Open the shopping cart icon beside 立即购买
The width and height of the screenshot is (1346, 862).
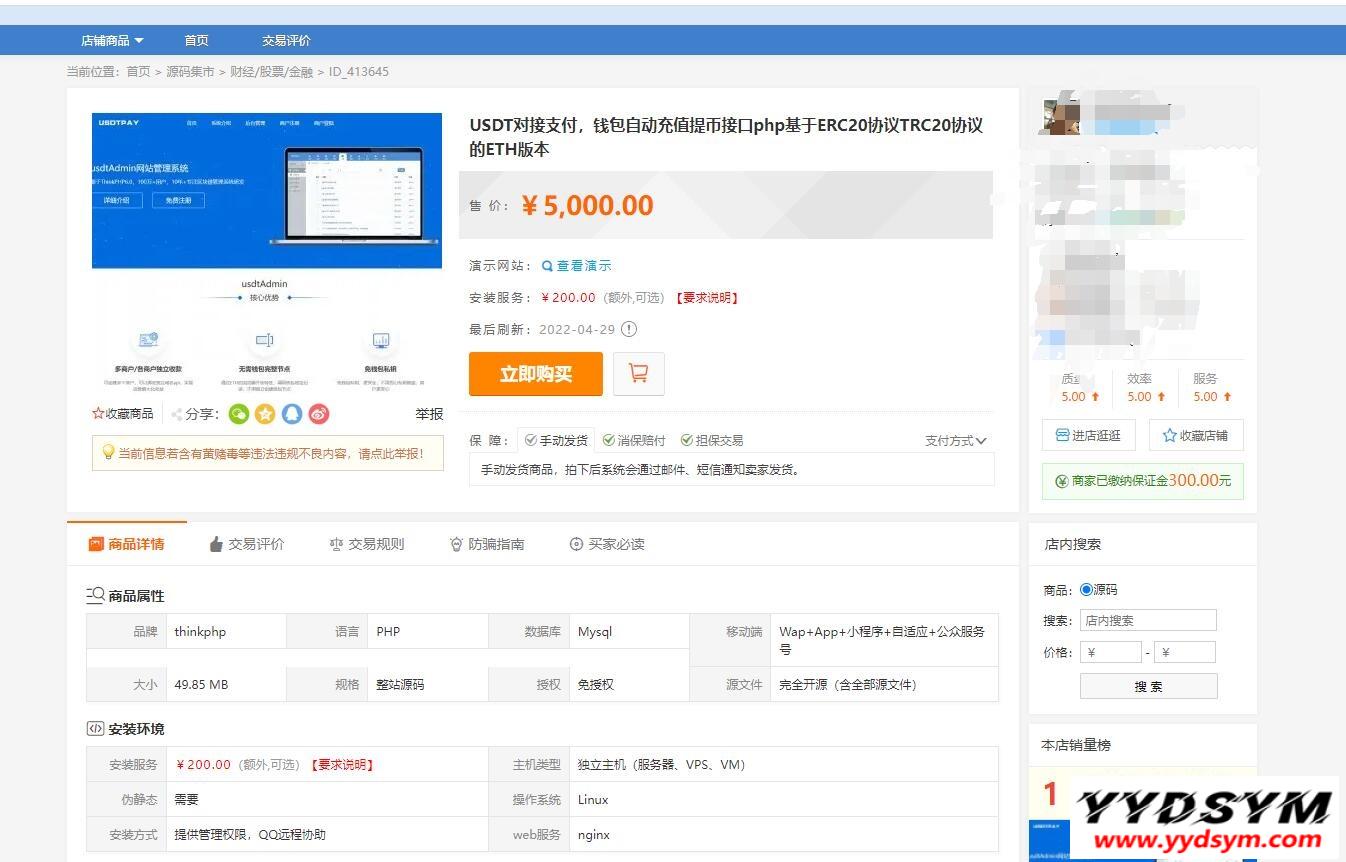pos(638,373)
